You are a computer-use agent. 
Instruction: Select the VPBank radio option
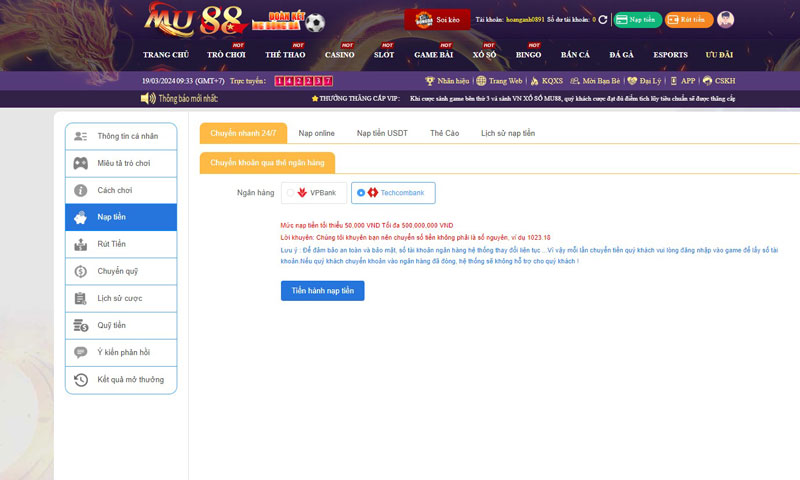tap(314, 193)
